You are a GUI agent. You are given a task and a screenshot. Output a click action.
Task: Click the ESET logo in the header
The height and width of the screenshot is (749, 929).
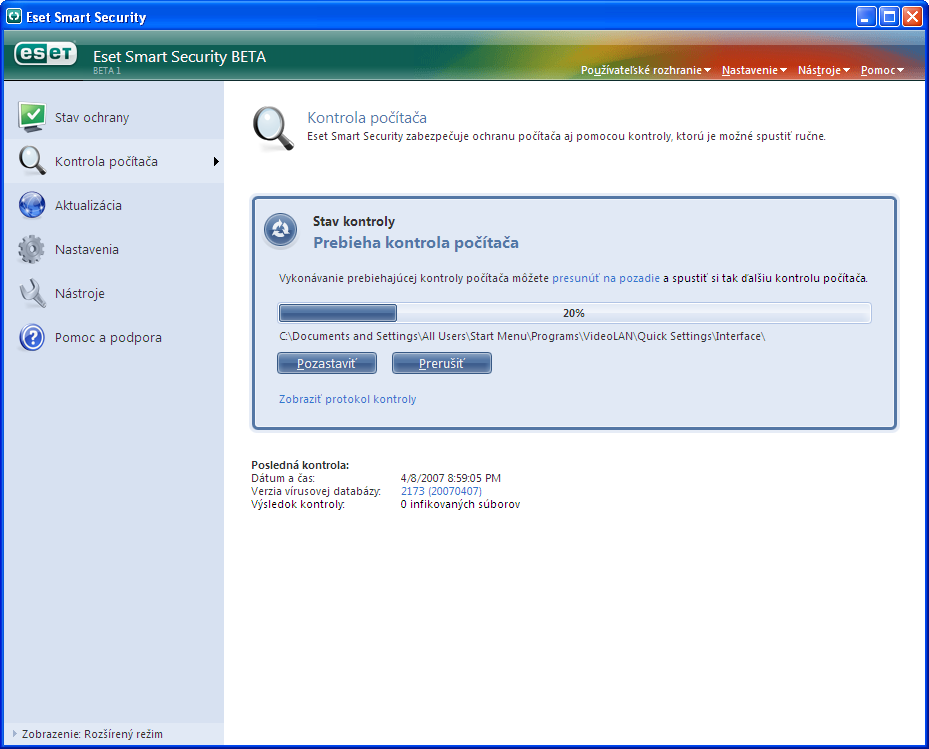(46, 55)
